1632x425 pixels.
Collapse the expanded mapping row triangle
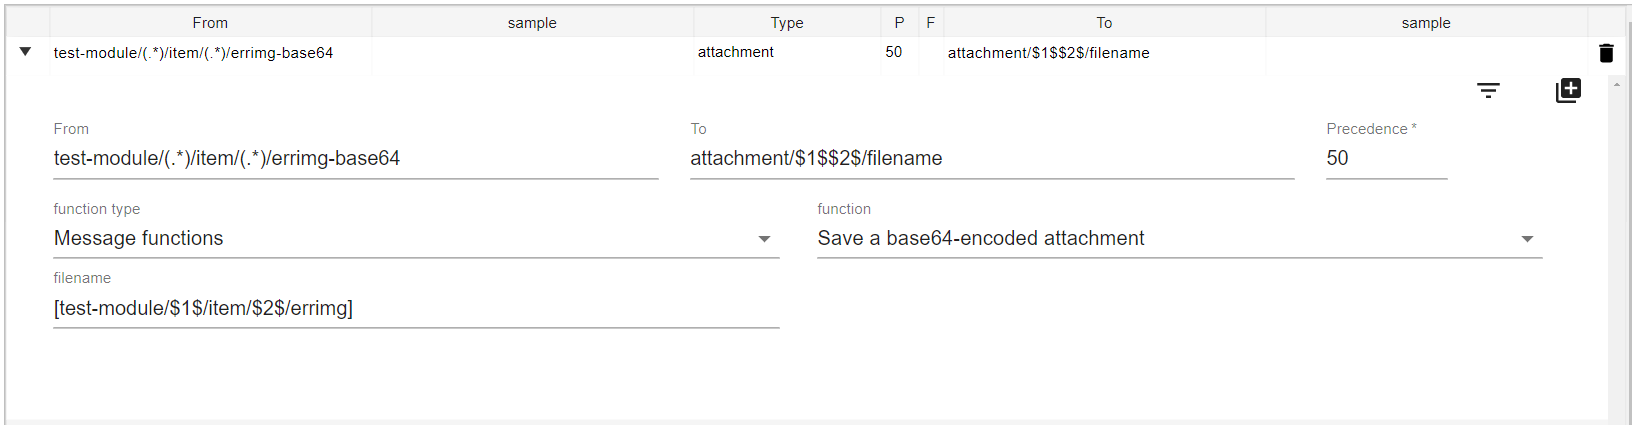[25, 52]
